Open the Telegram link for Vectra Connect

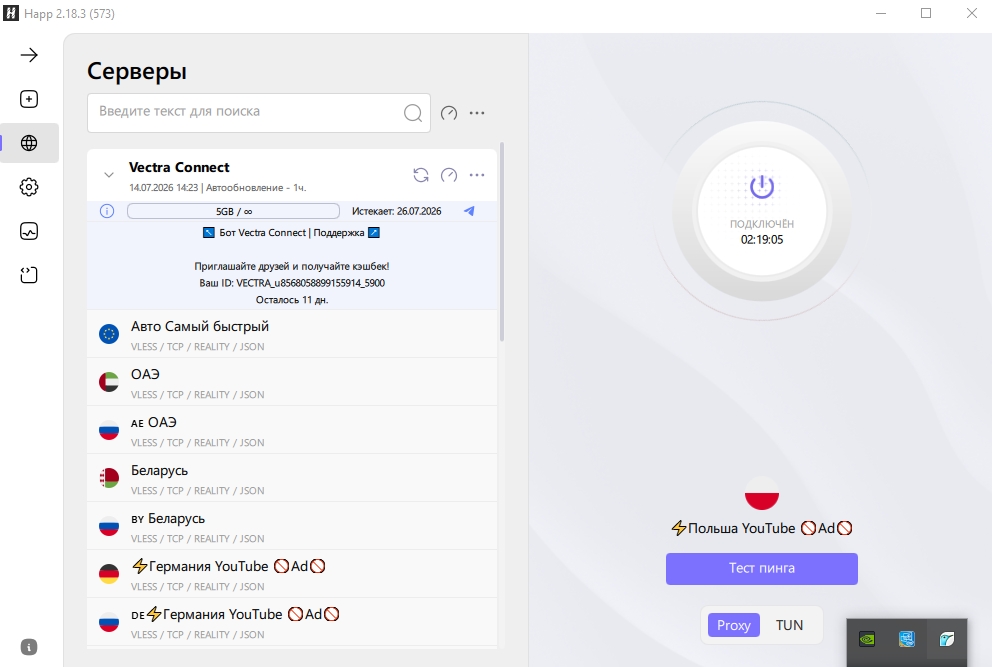point(469,211)
